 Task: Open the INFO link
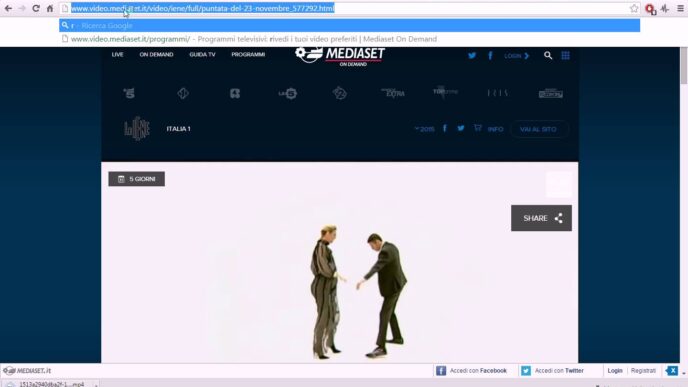[x=495, y=129]
